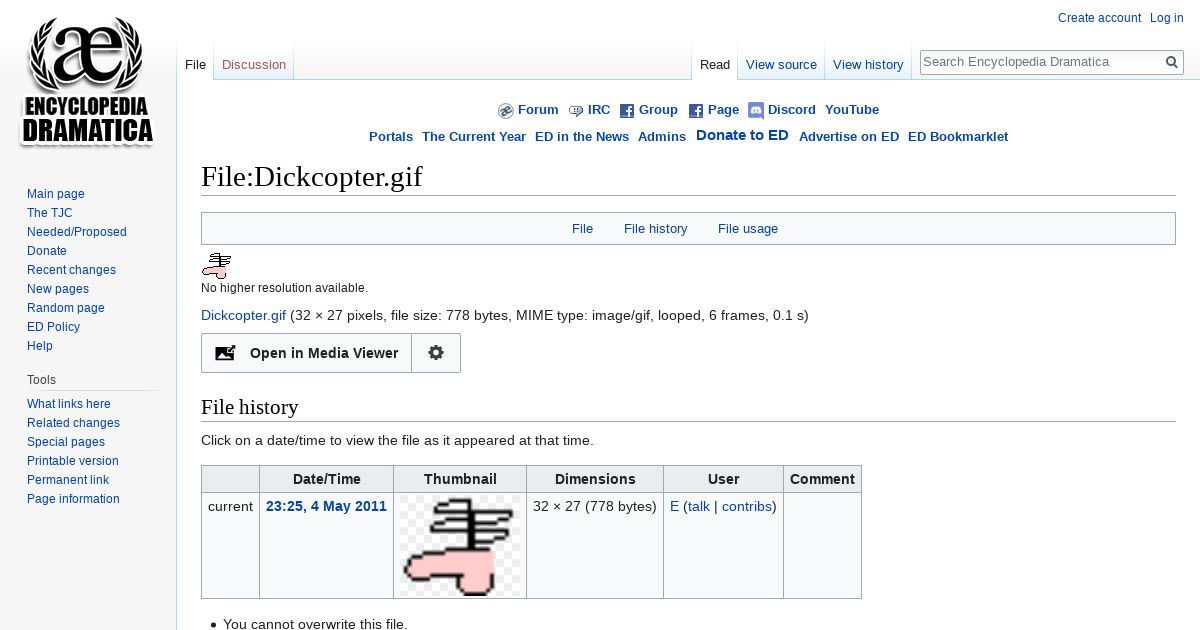Open ED Bookmarklet link
This screenshot has width=1200, height=630.
[958, 137]
